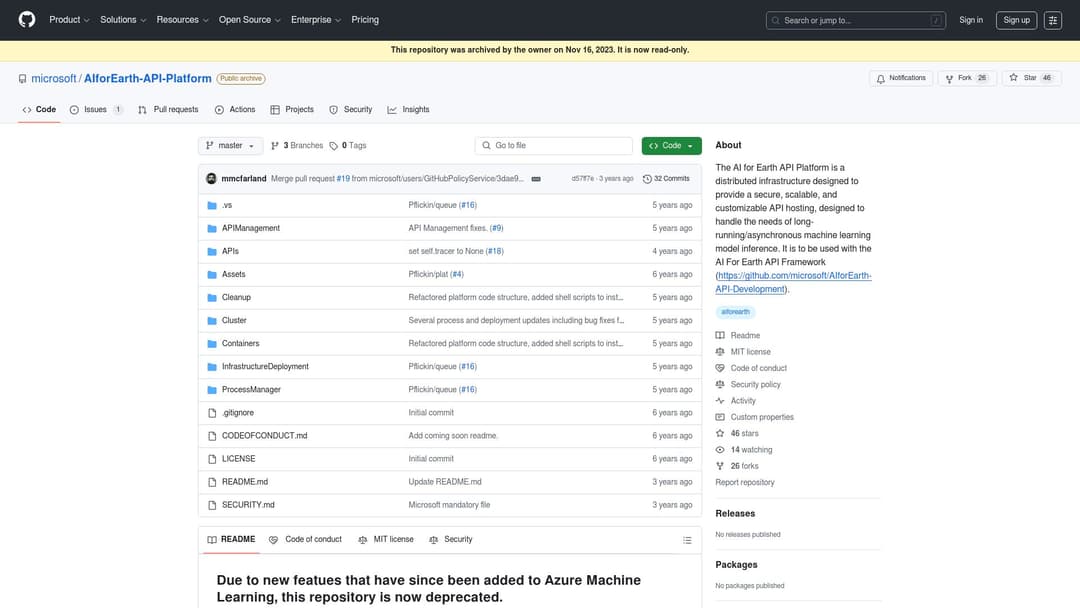Click the search magnifier in Go to file
This screenshot has height=608, width=1080.
486,146
